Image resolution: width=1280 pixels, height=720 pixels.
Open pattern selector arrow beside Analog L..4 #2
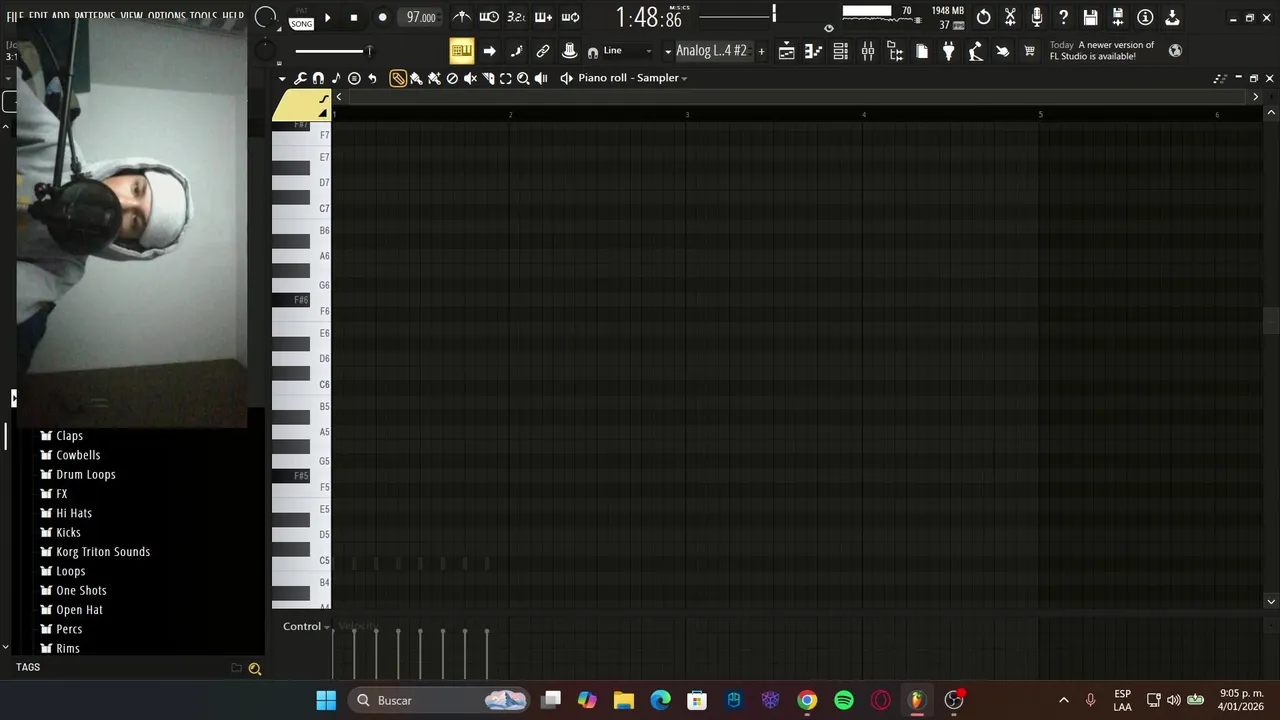[x=668, y=51]
